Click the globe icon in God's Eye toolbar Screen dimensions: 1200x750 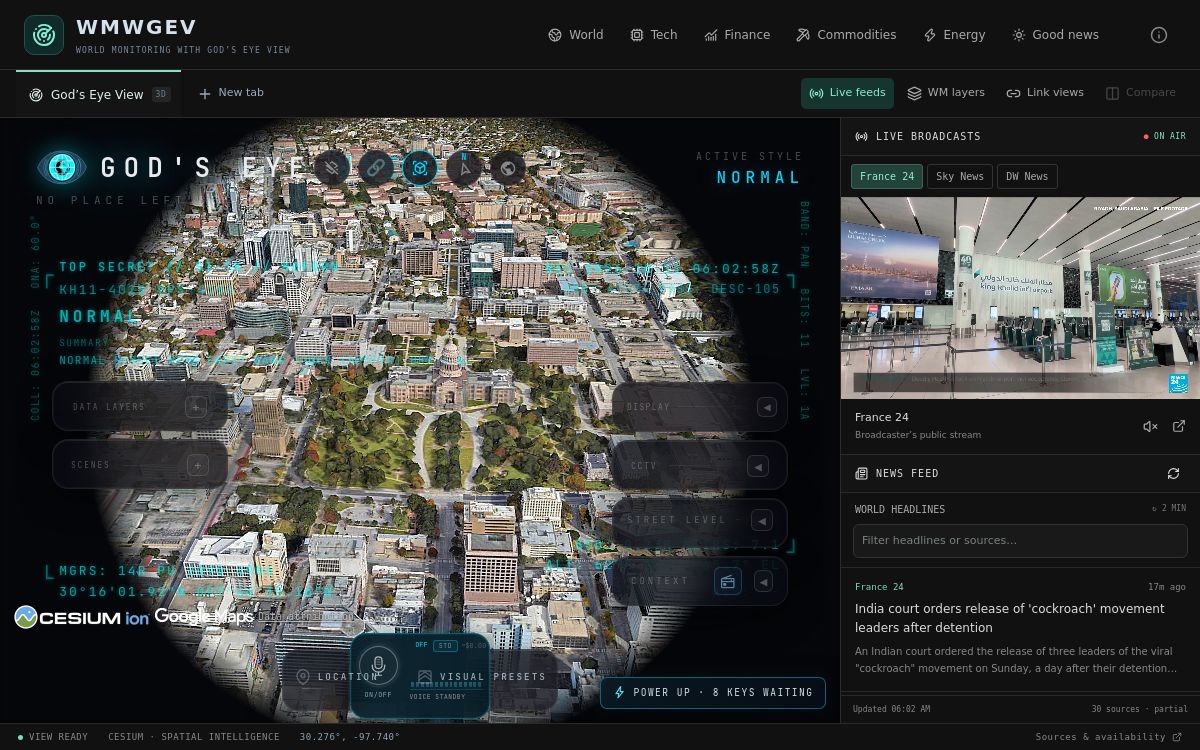pyautogui.click(x=508, y=168)
